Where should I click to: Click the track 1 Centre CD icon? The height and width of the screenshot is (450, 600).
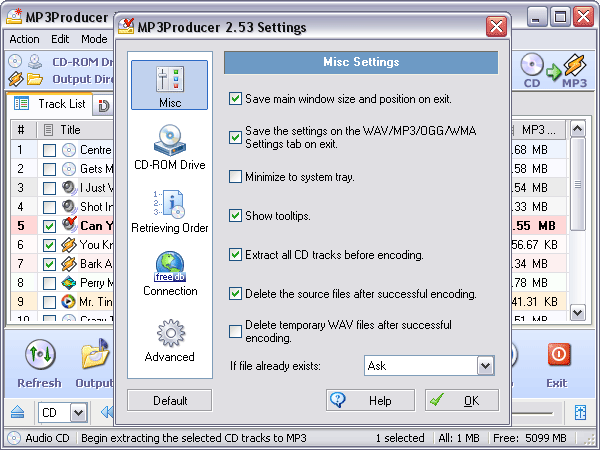pyautogui.click(x=69, y=150)
